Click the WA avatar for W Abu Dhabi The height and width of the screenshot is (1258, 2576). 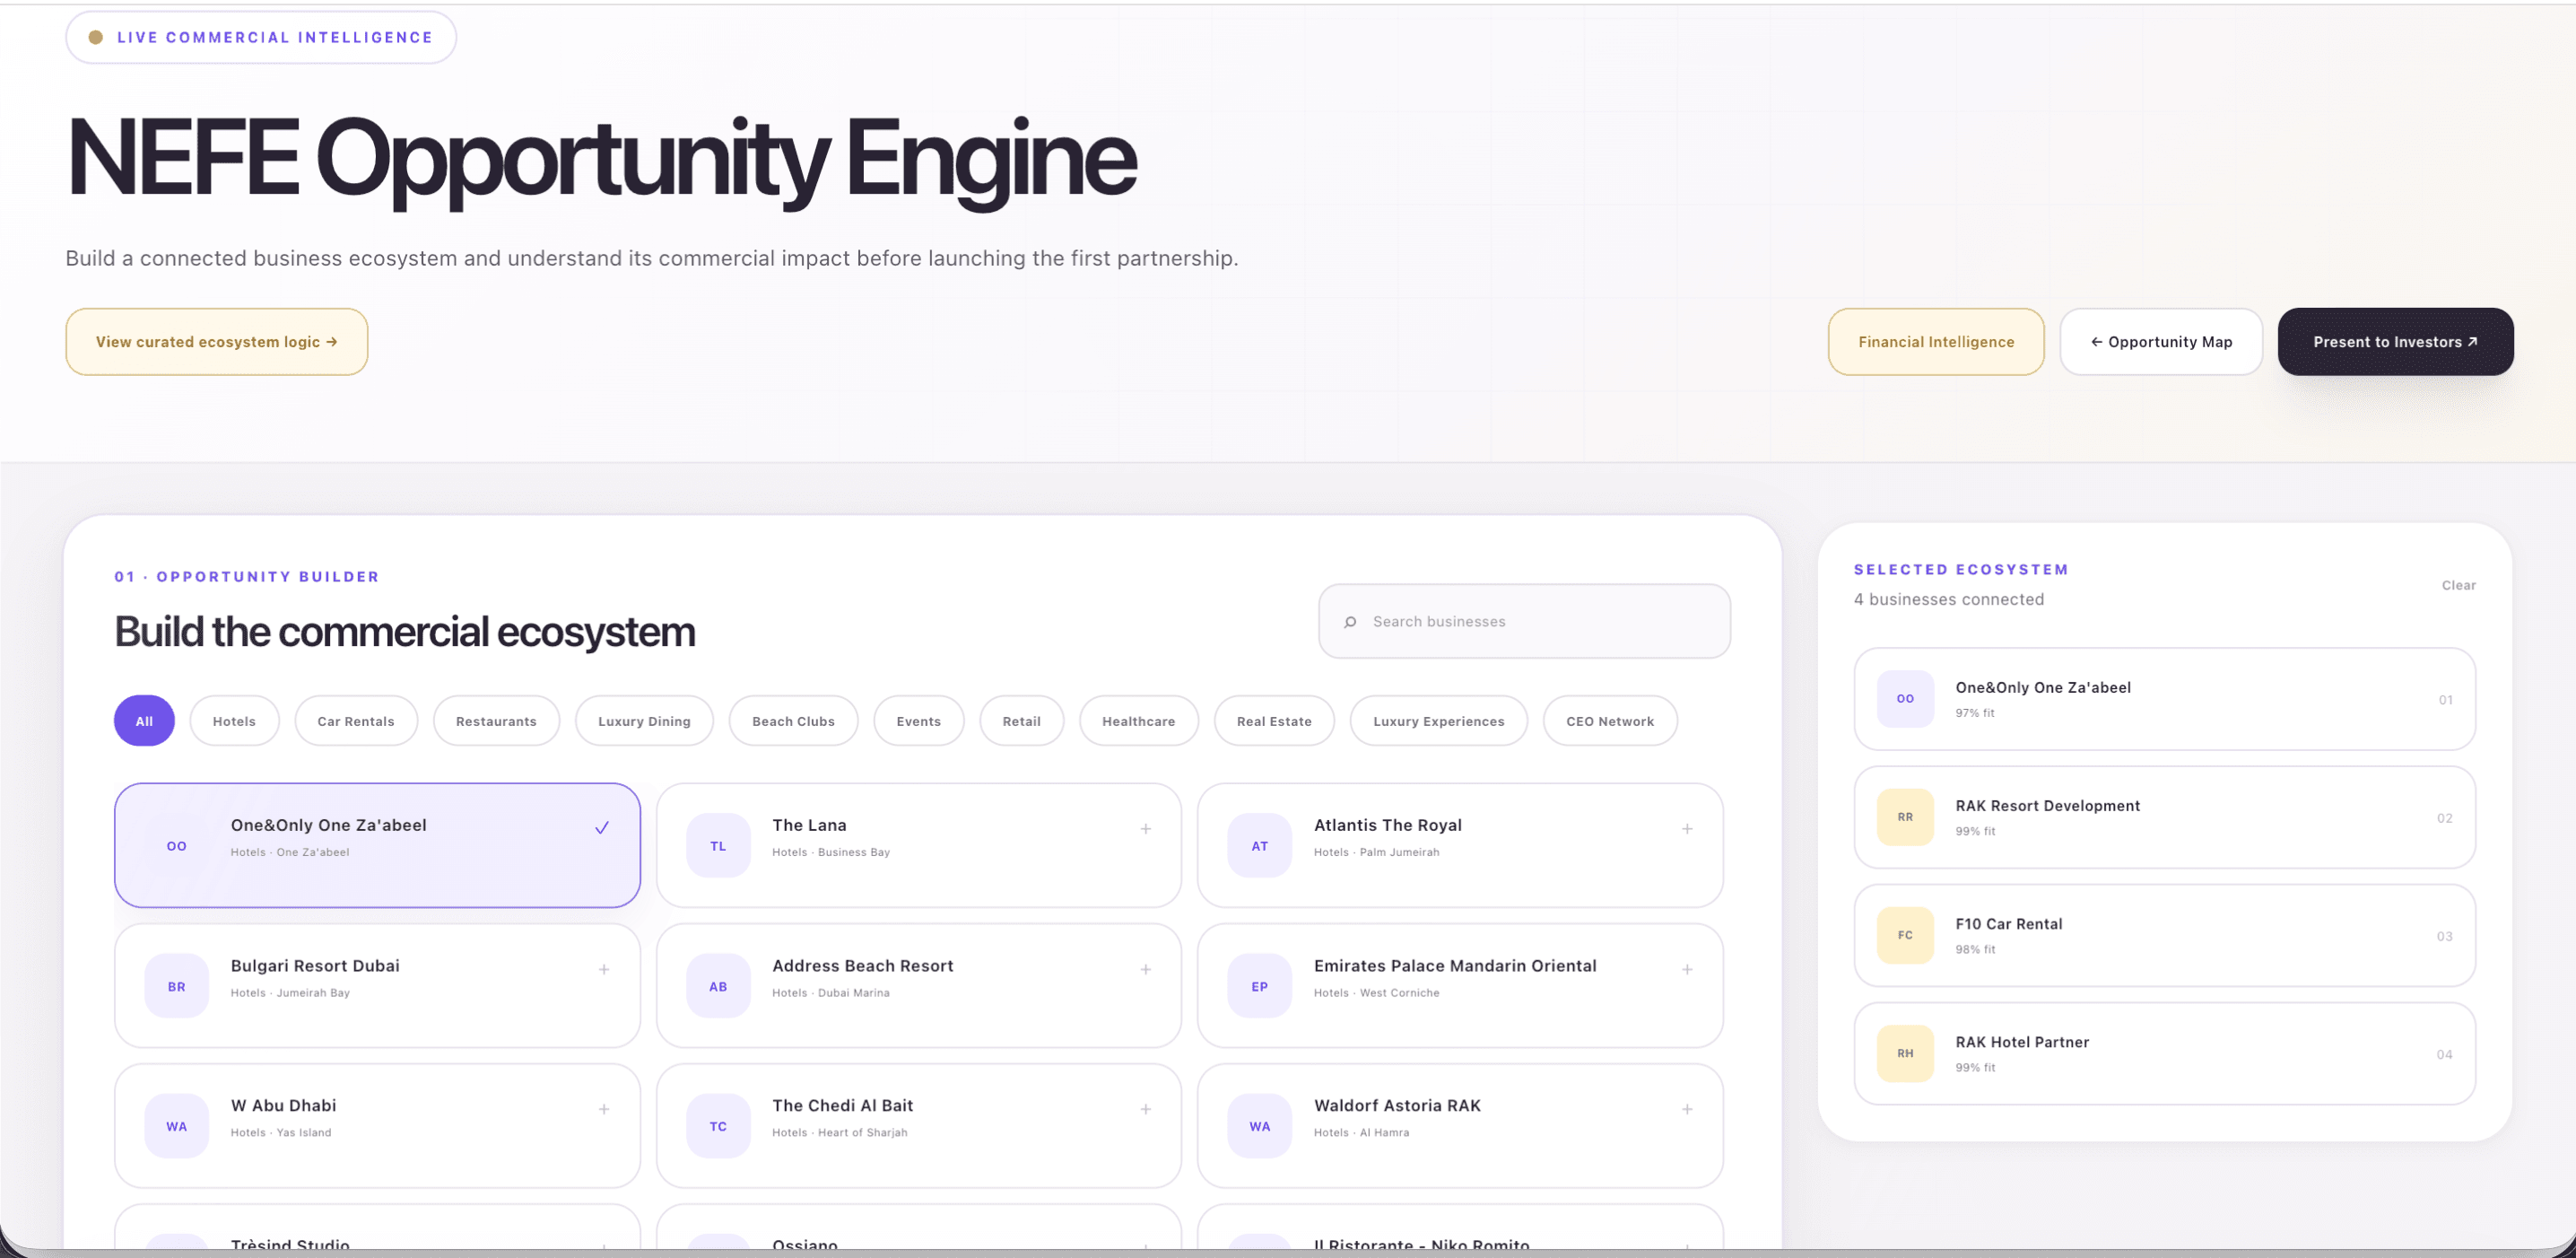click(x=177, y=1126)
